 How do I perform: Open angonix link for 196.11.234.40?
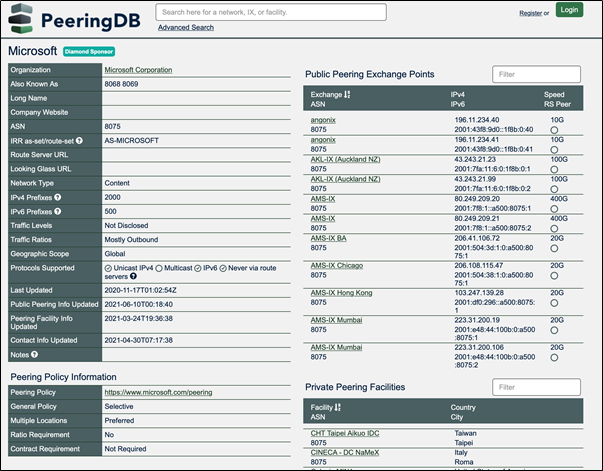(x=323, y=120)
